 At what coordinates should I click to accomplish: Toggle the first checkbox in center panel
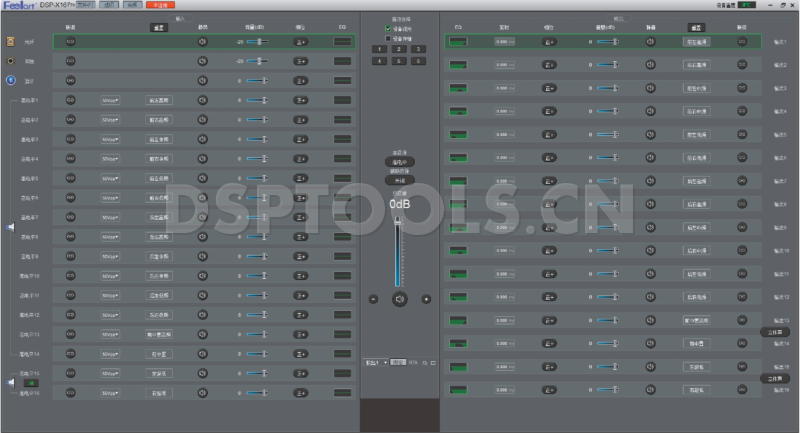[x=388, y=28]
